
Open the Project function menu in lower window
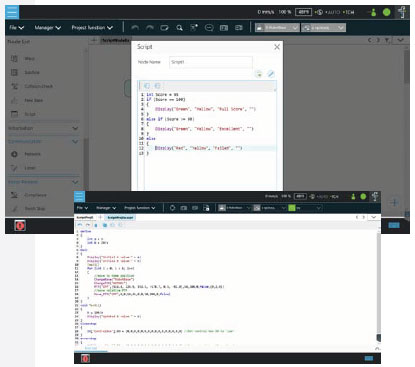point(140,208)
